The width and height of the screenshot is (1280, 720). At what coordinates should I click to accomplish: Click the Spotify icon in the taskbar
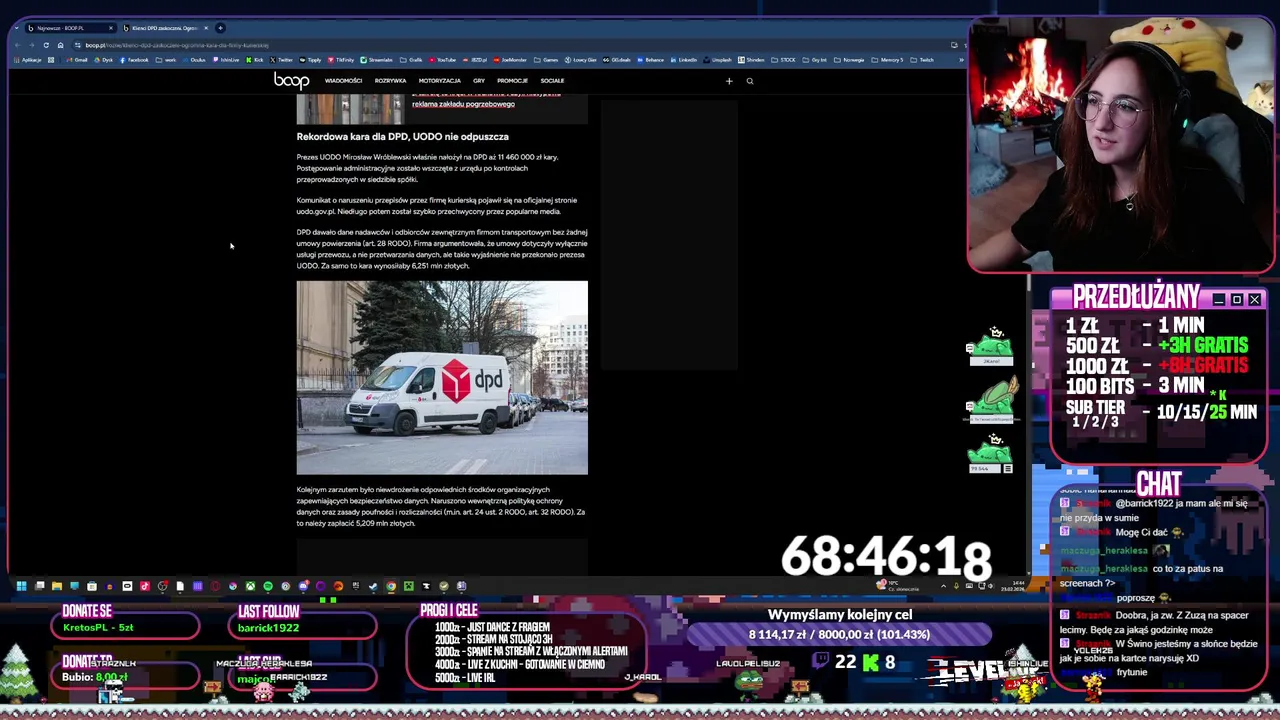coord(268,586)
